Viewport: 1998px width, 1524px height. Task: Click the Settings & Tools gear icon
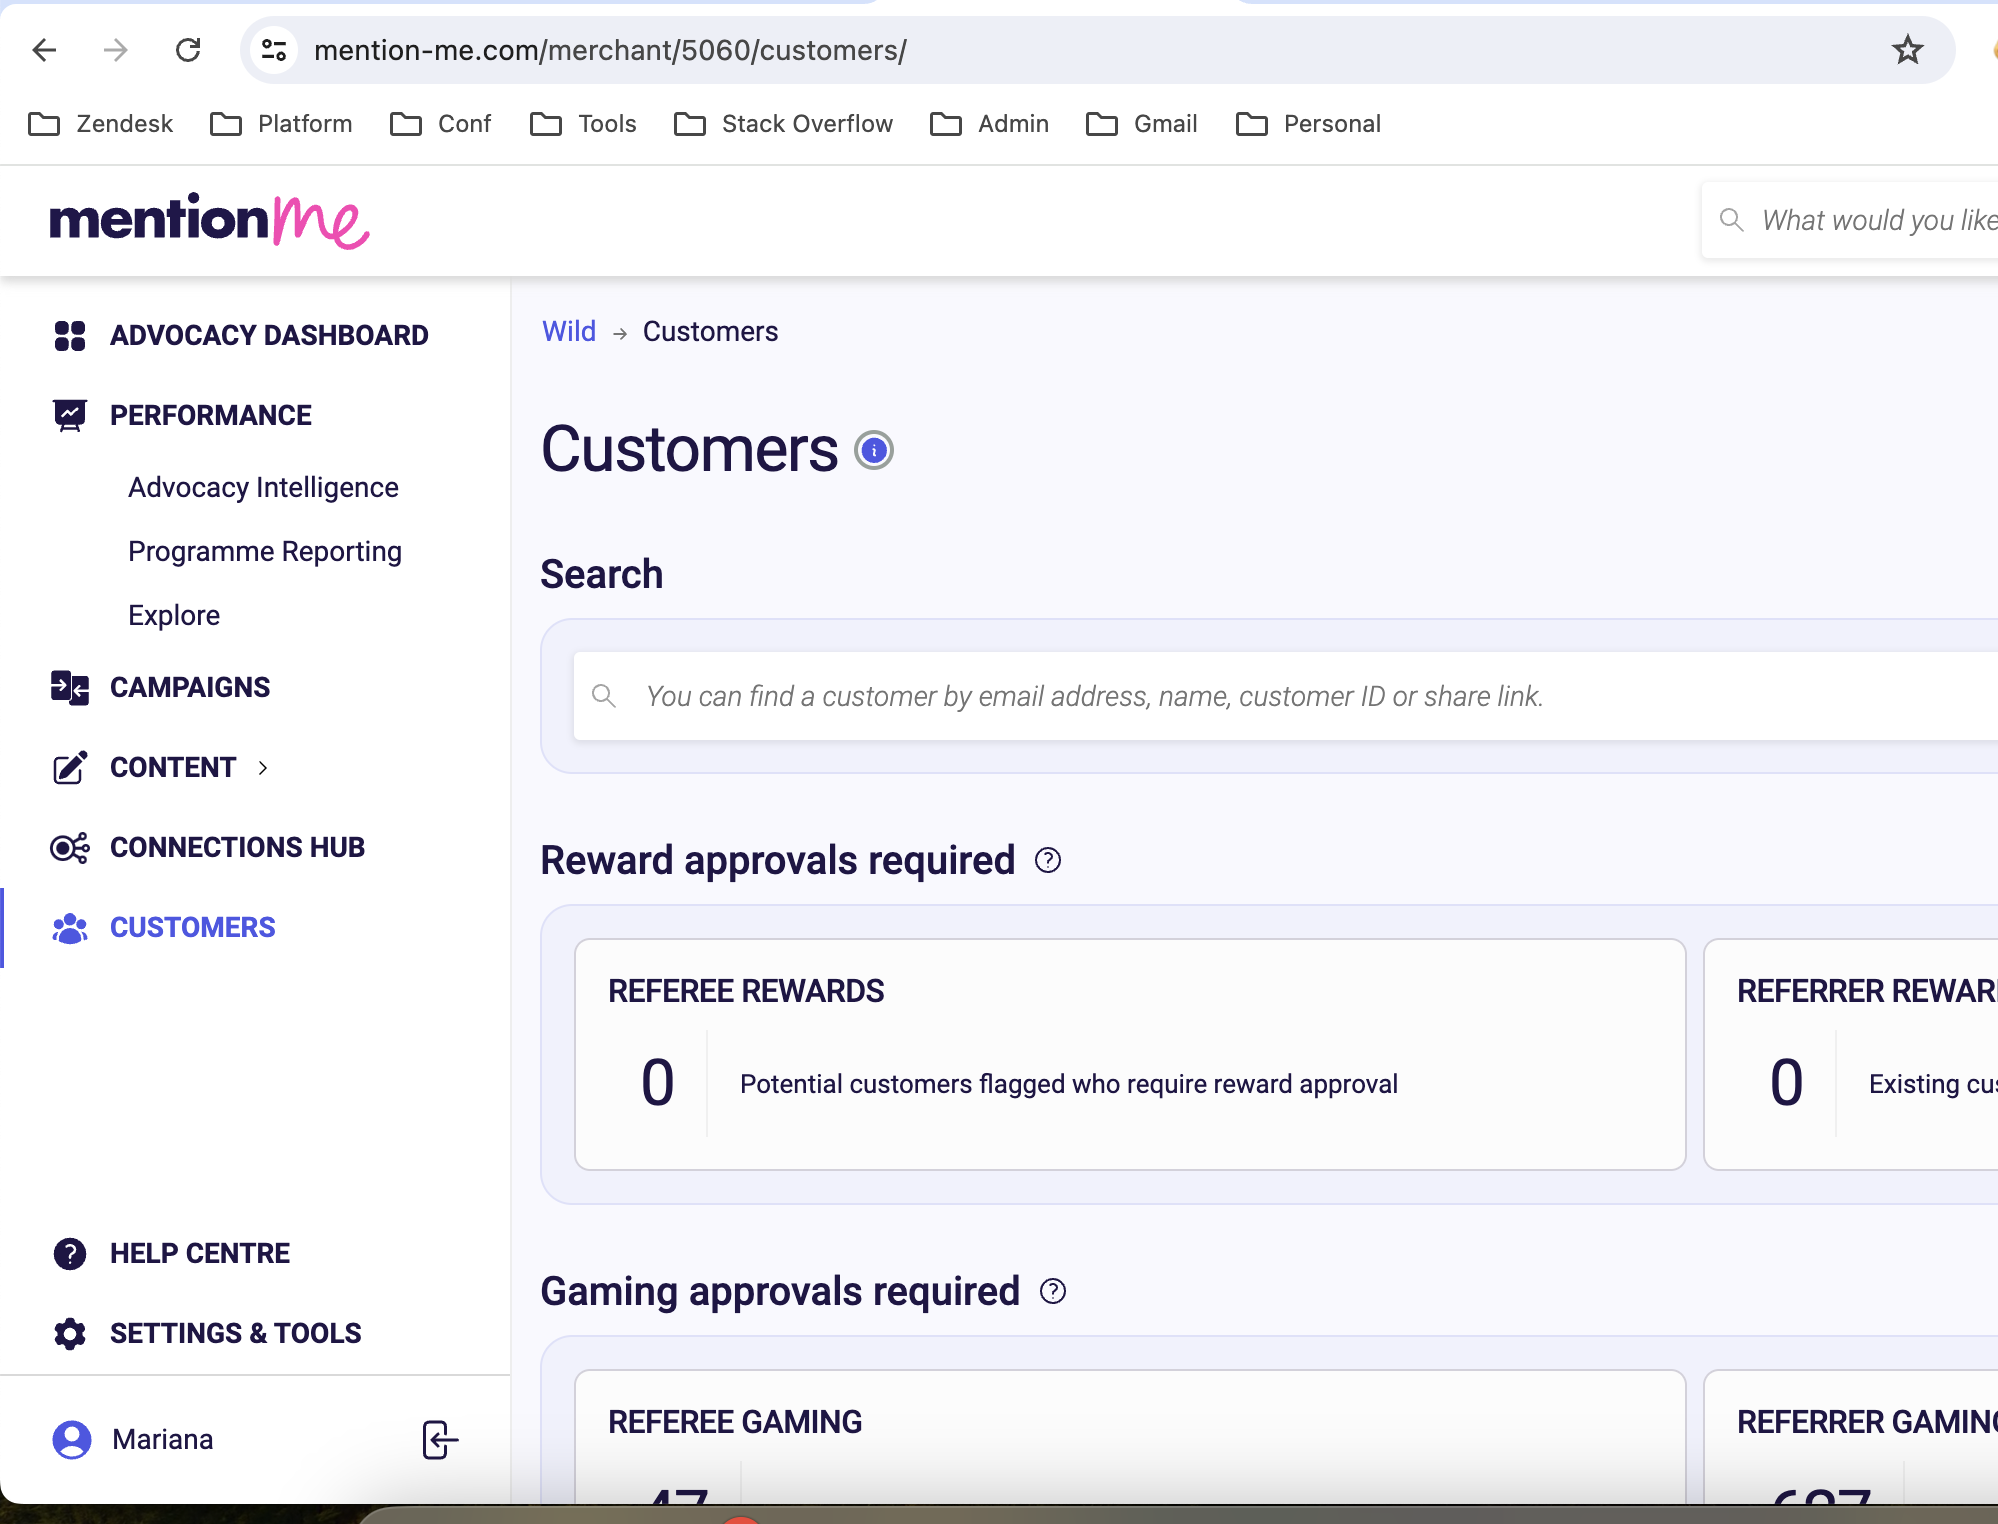70,1334
